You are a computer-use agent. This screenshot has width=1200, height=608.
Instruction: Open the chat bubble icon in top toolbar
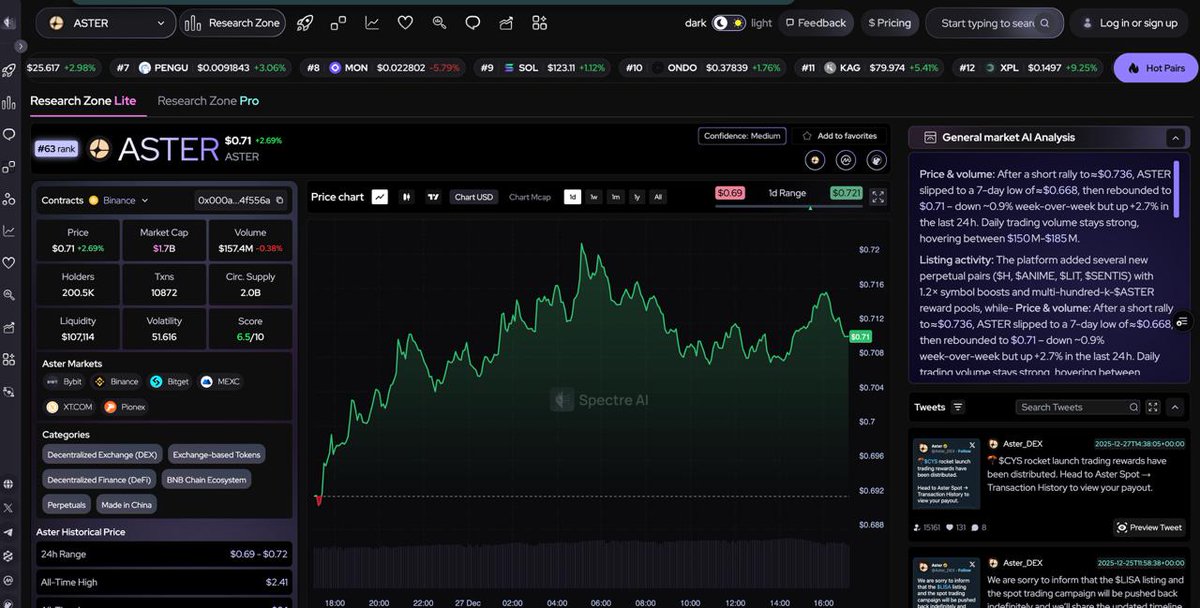(x=473, y=22)
